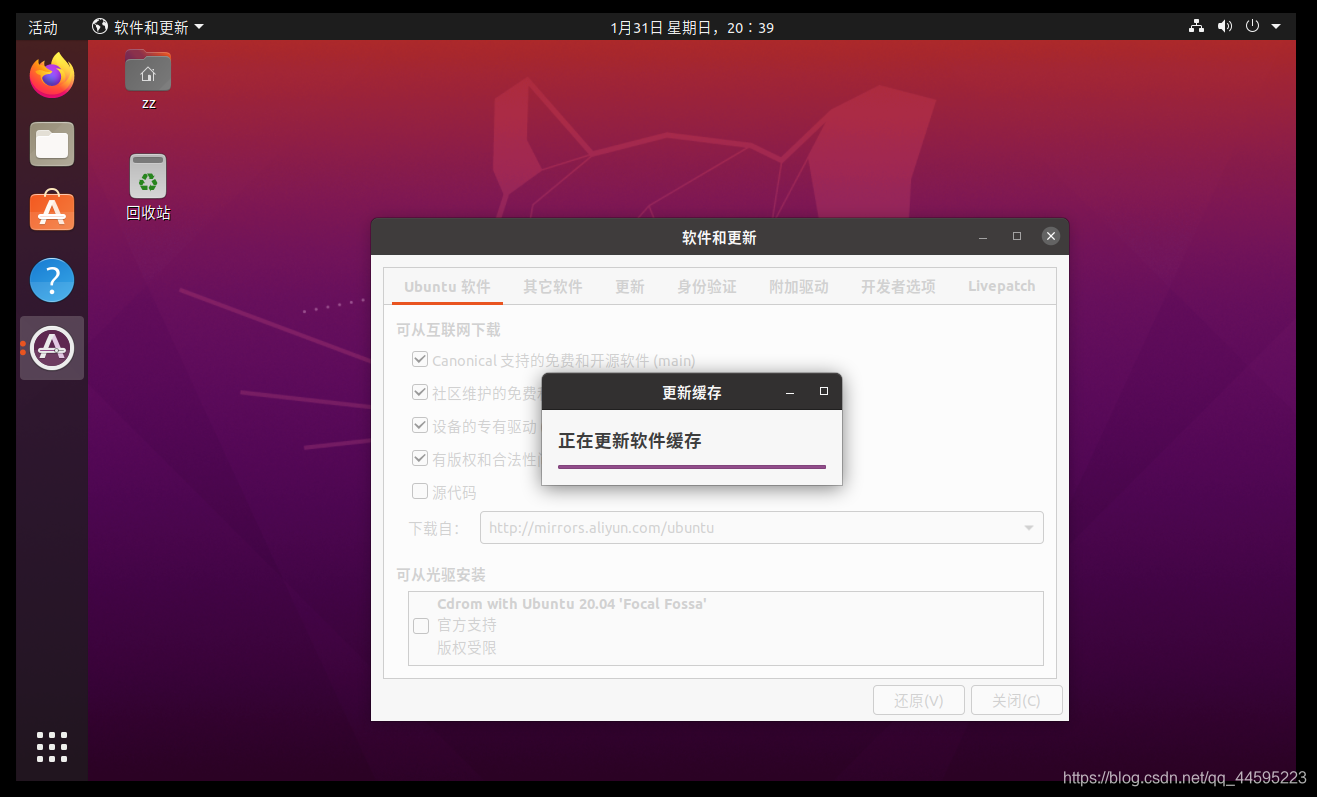Expand the system menu arrow in top bar
This screenshot has width=1317, height=797.
click(1276, 27)
